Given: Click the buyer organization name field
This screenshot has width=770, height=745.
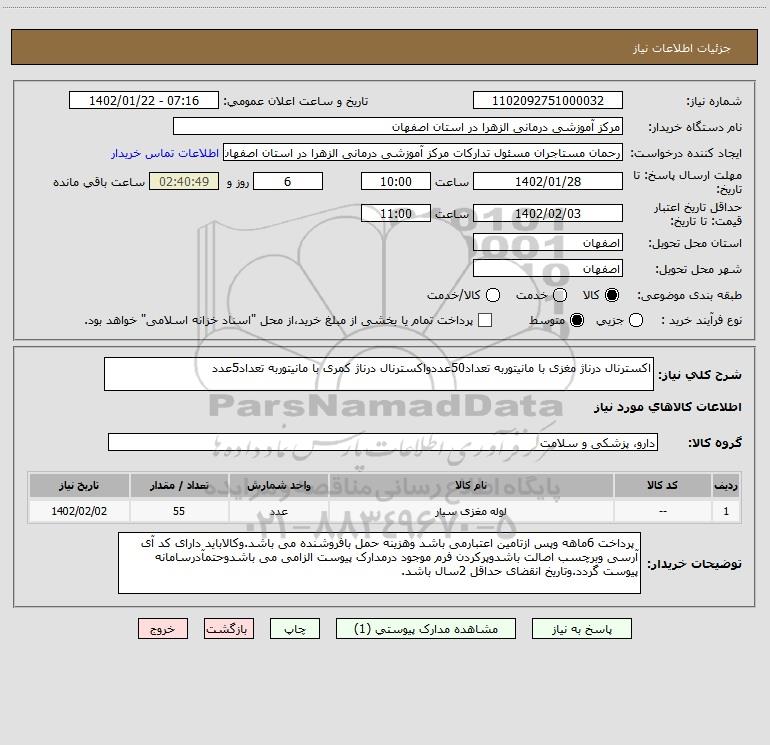Looking at the screenshot, I should (398, 127).
